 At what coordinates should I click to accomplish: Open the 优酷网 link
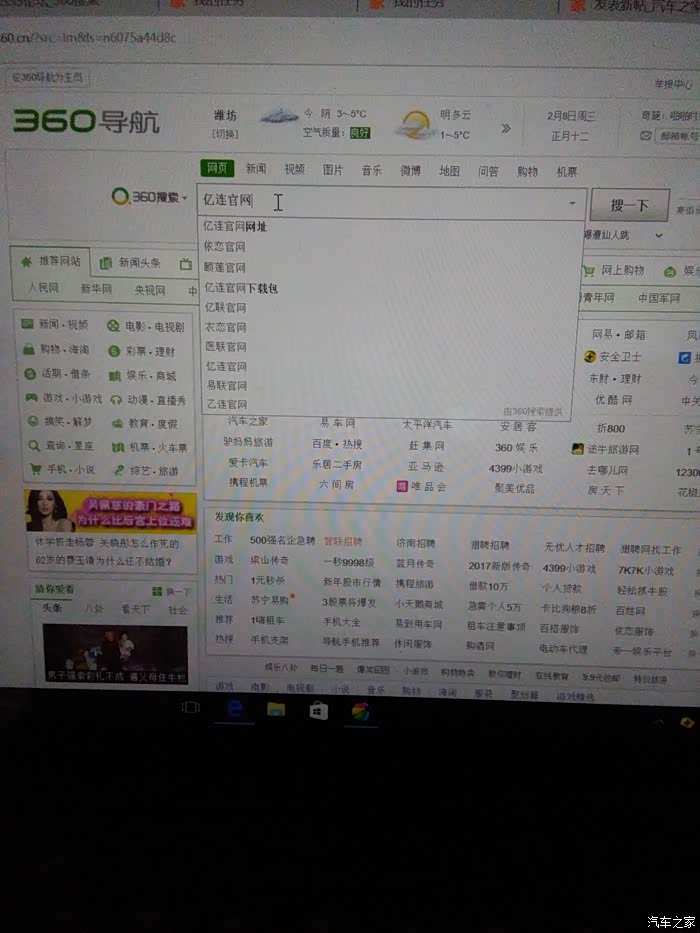pos(613,399)
